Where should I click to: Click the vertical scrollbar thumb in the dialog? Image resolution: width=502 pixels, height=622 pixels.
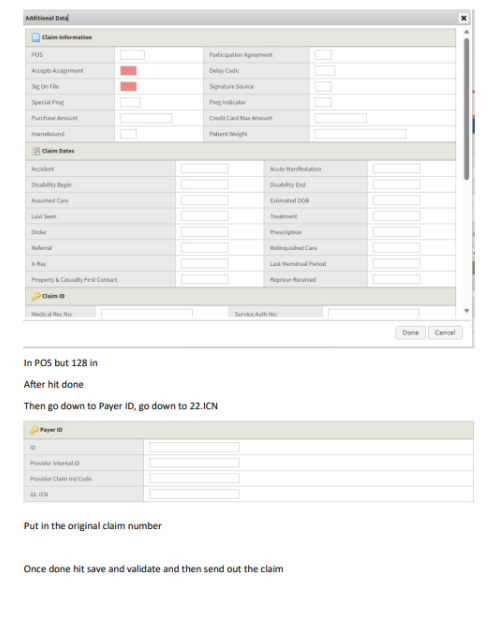click(x=467, y=109)
